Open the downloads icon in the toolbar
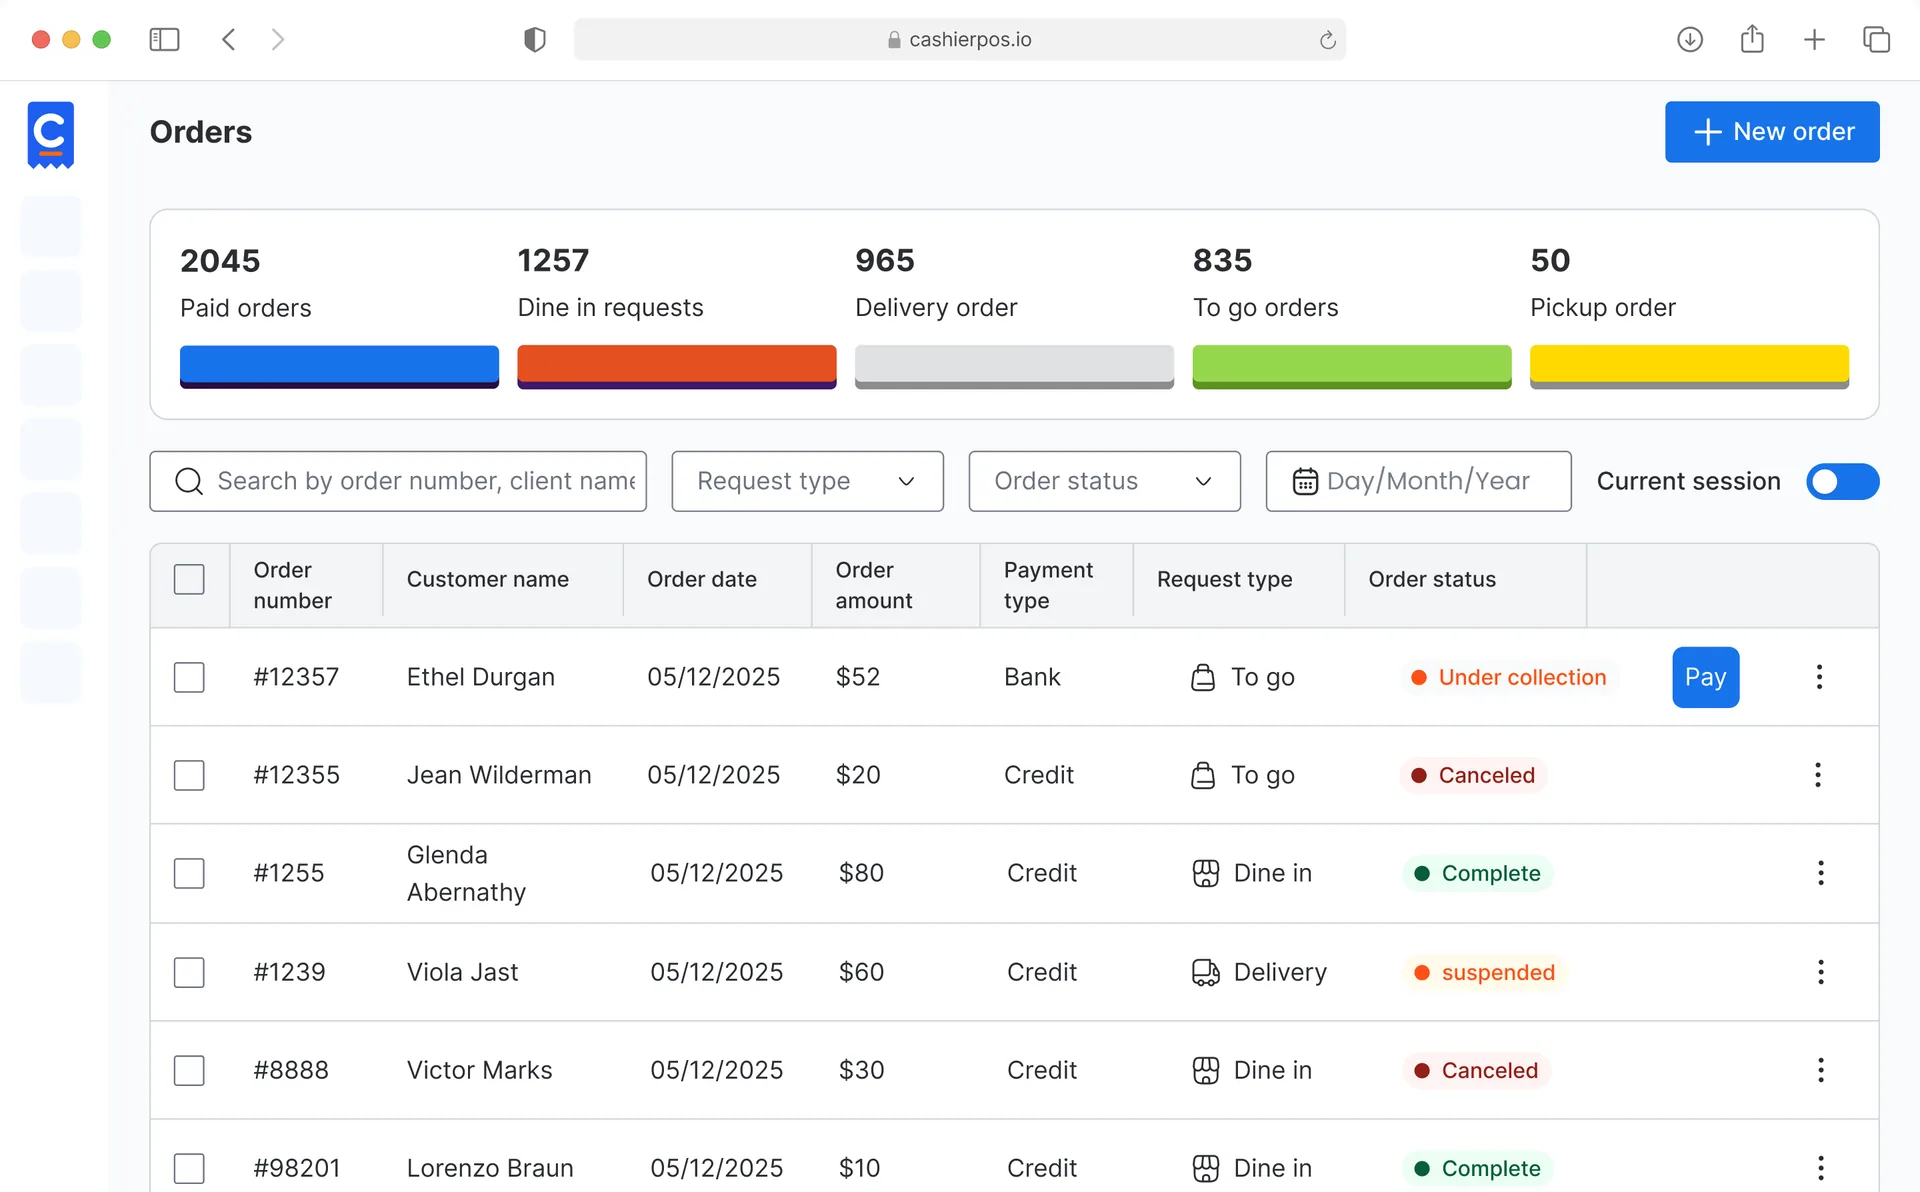 point(1690,39)
